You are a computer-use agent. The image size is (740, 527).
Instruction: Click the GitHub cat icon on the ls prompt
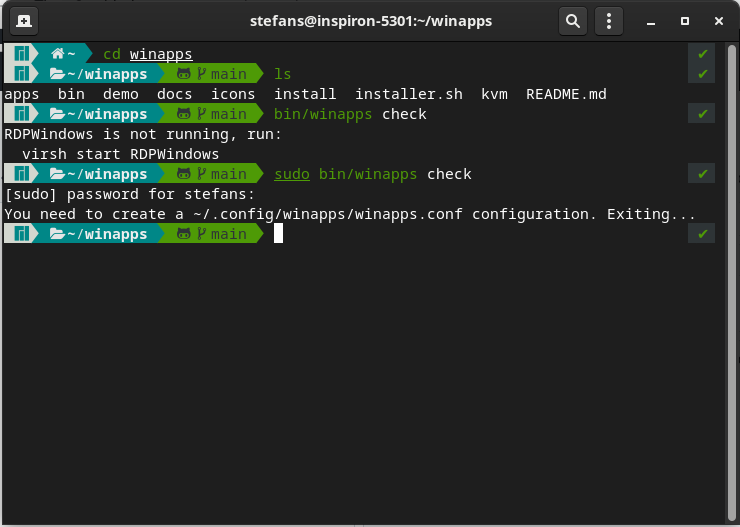[184, 74]
